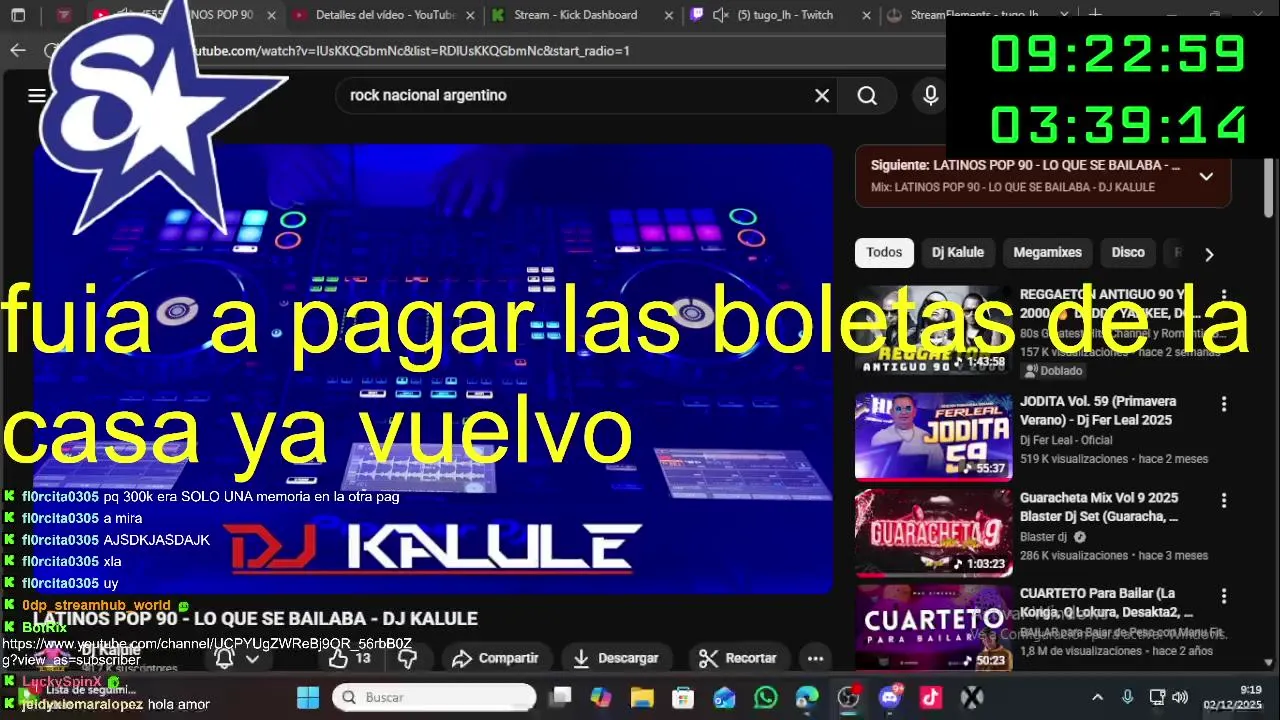Toggle the microphone tray icon

click(x=1128, y=697)
